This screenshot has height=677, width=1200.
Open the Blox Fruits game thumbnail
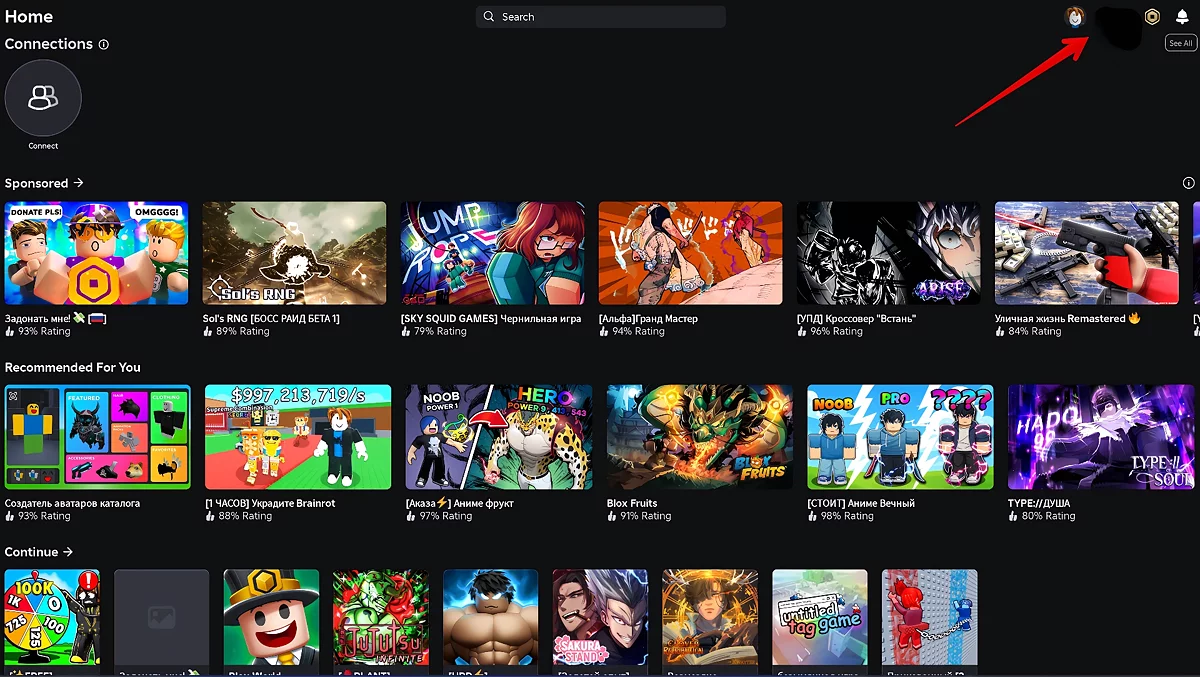700,437
